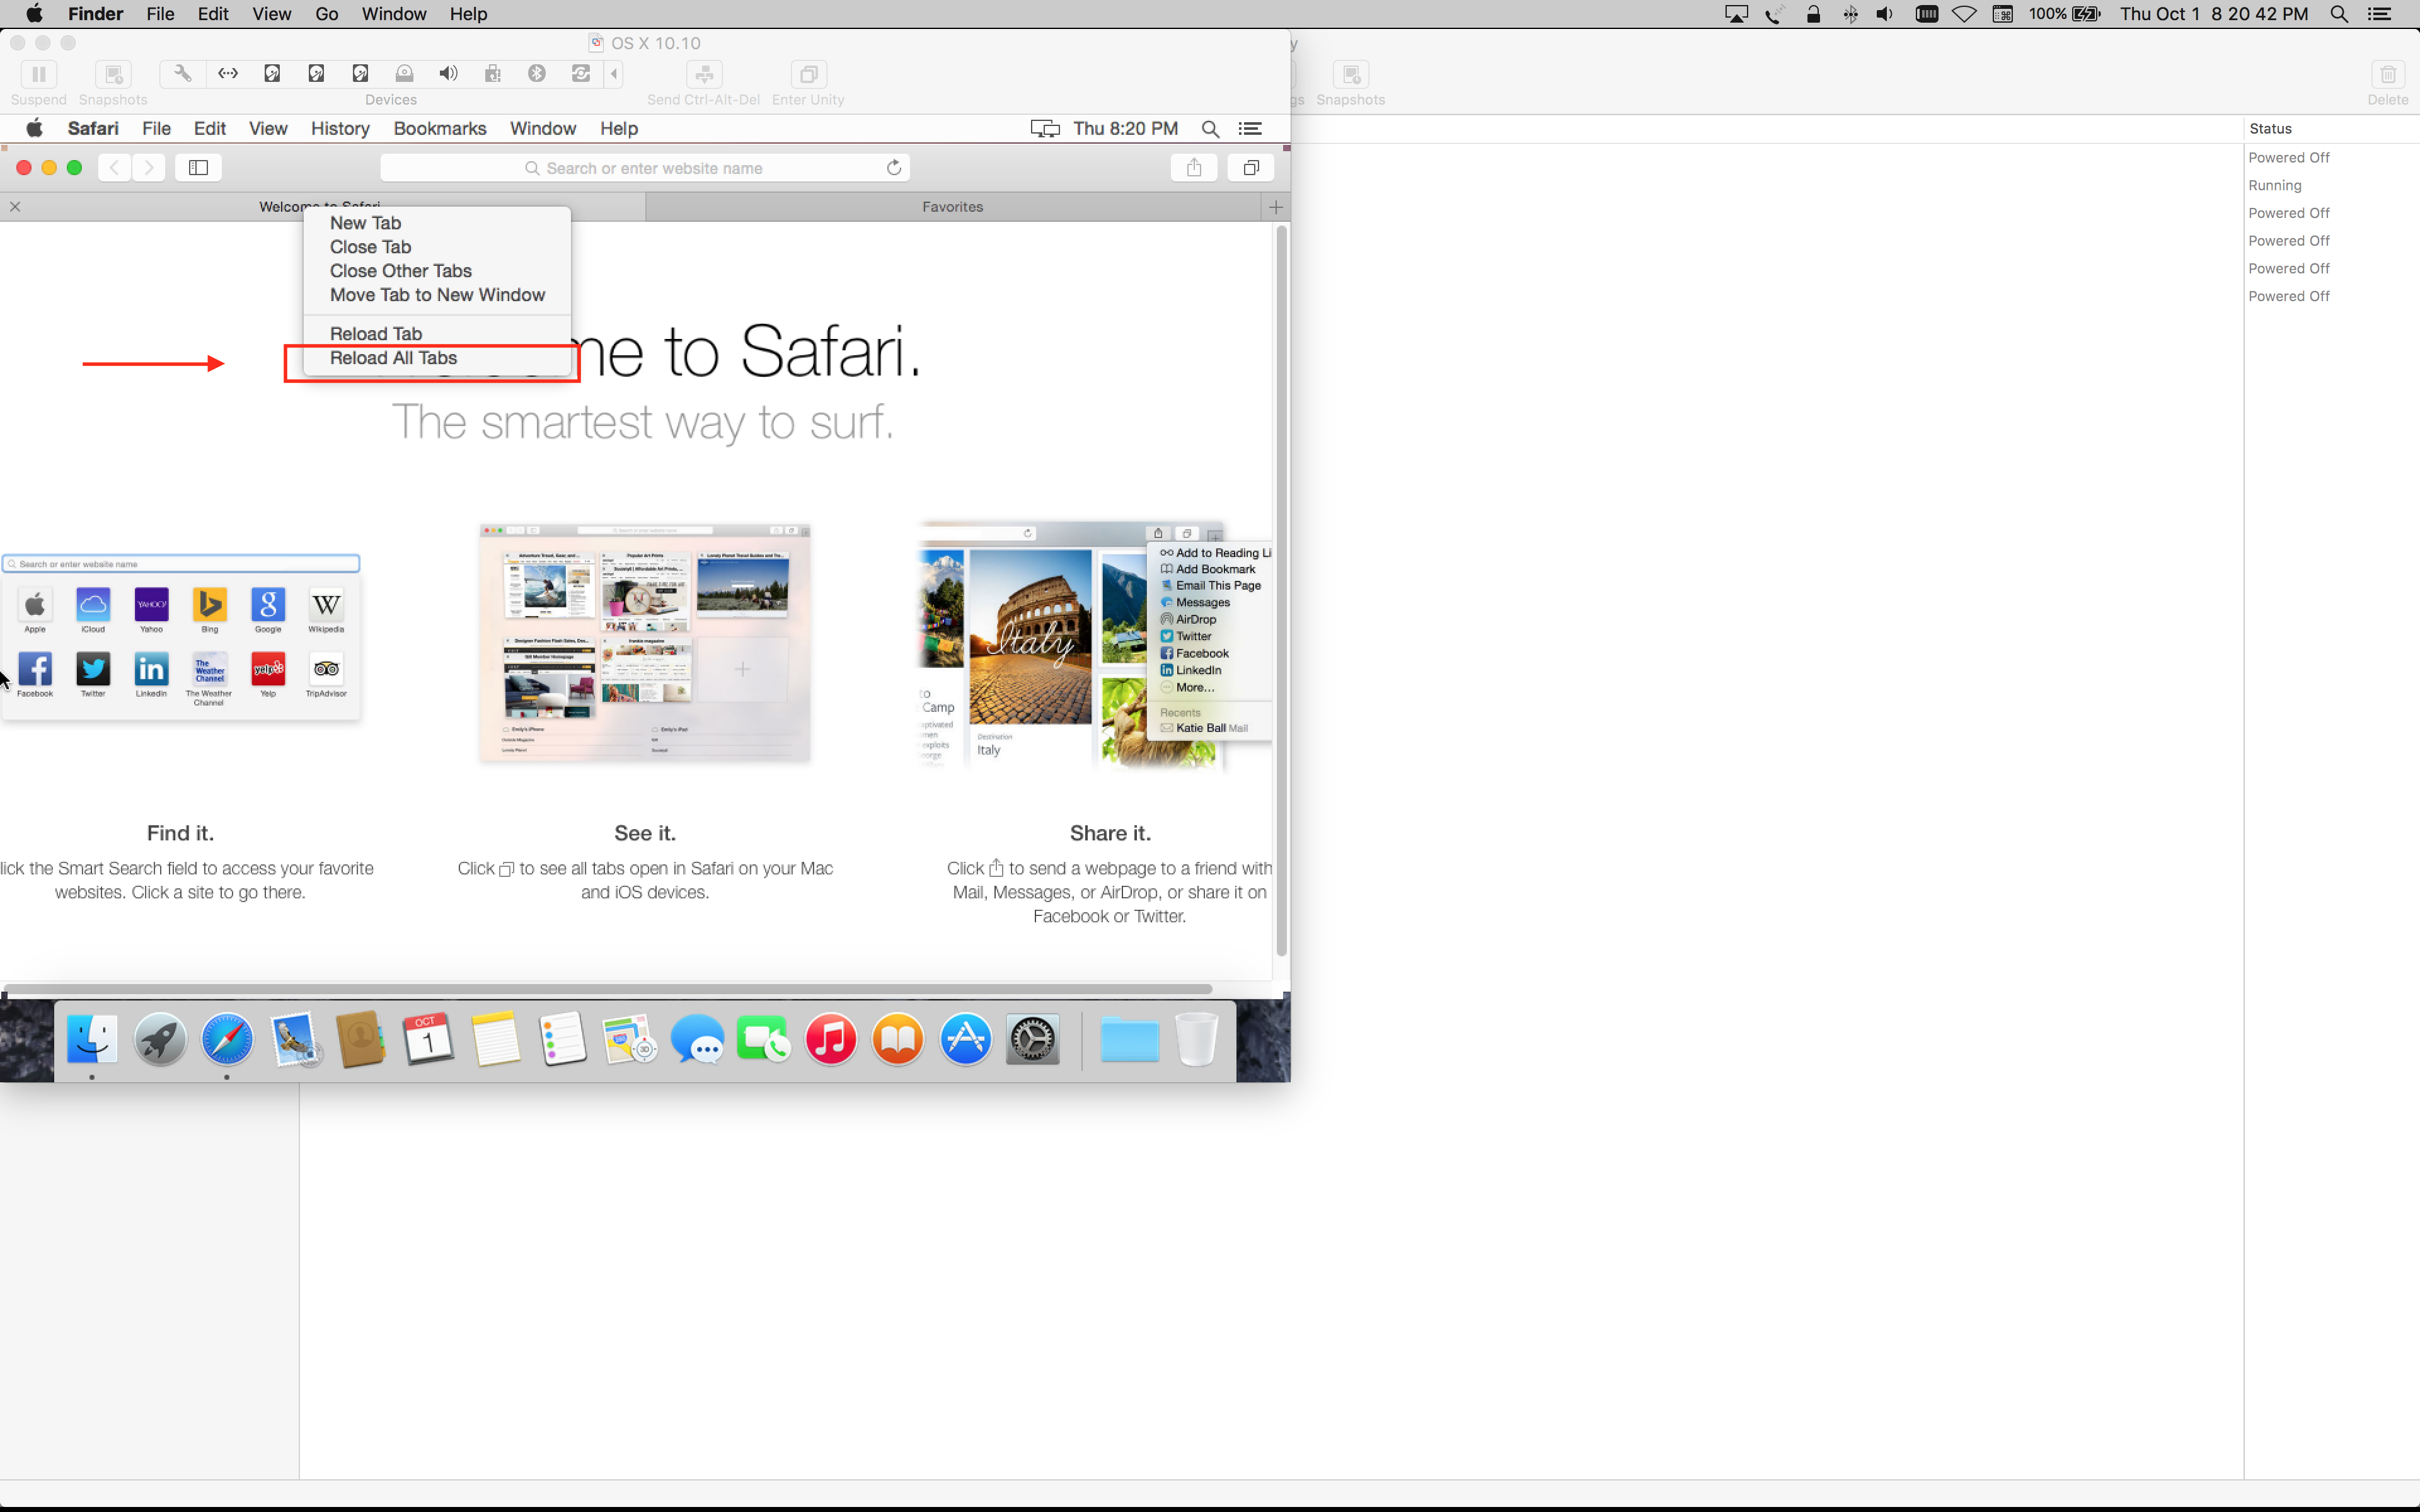
Task: Click Safari's vertical page scrollbar
Action: tap(1281, 590)
